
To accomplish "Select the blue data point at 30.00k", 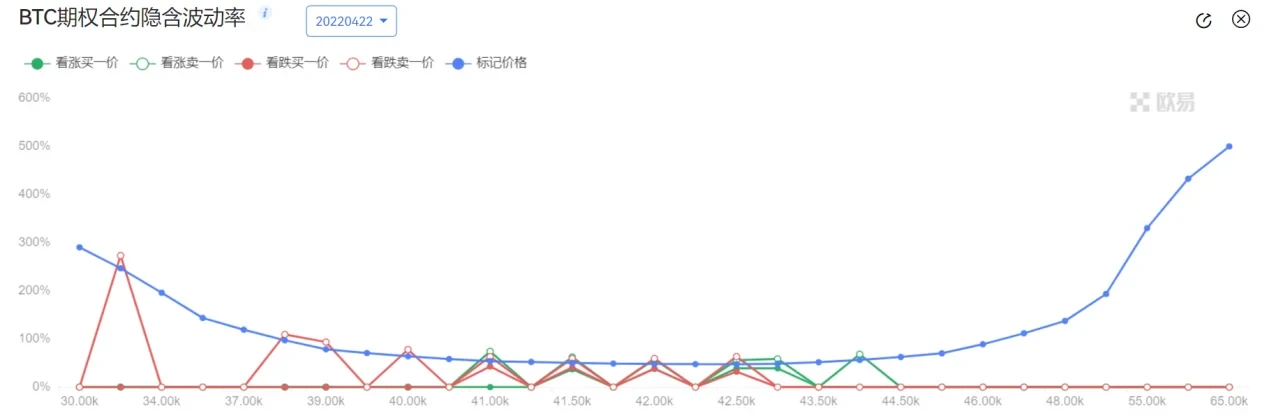I will pos(79,247).
